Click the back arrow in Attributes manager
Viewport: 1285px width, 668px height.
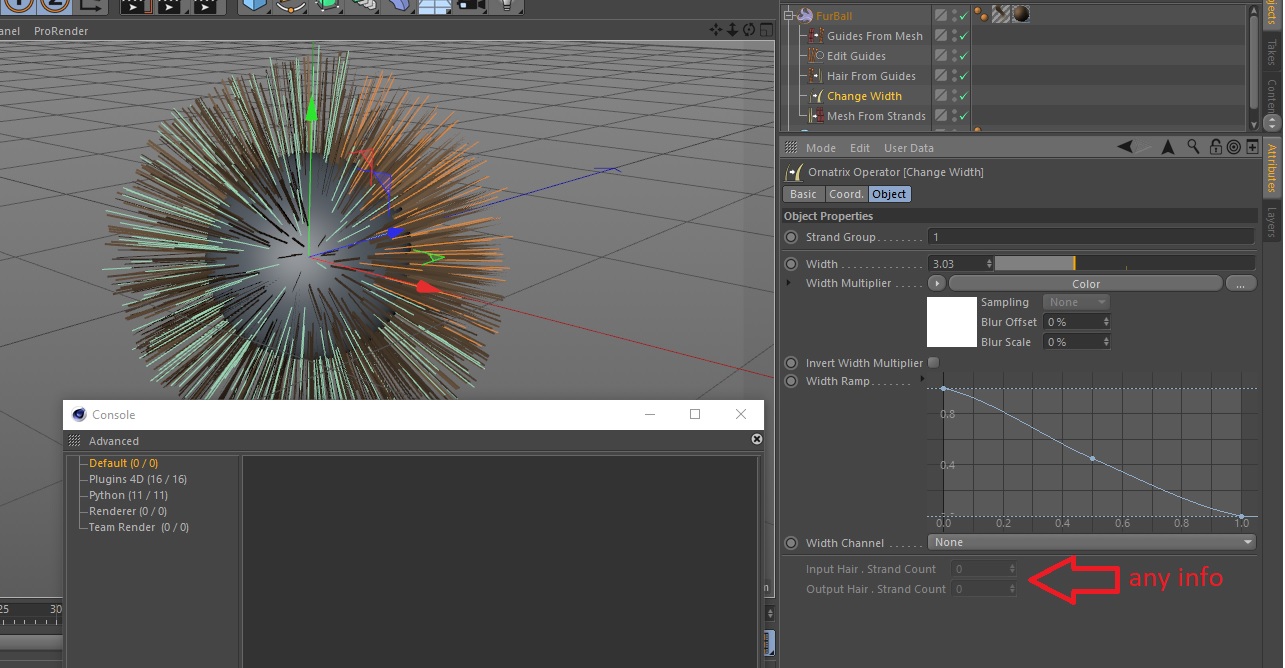coord(1127,147)
